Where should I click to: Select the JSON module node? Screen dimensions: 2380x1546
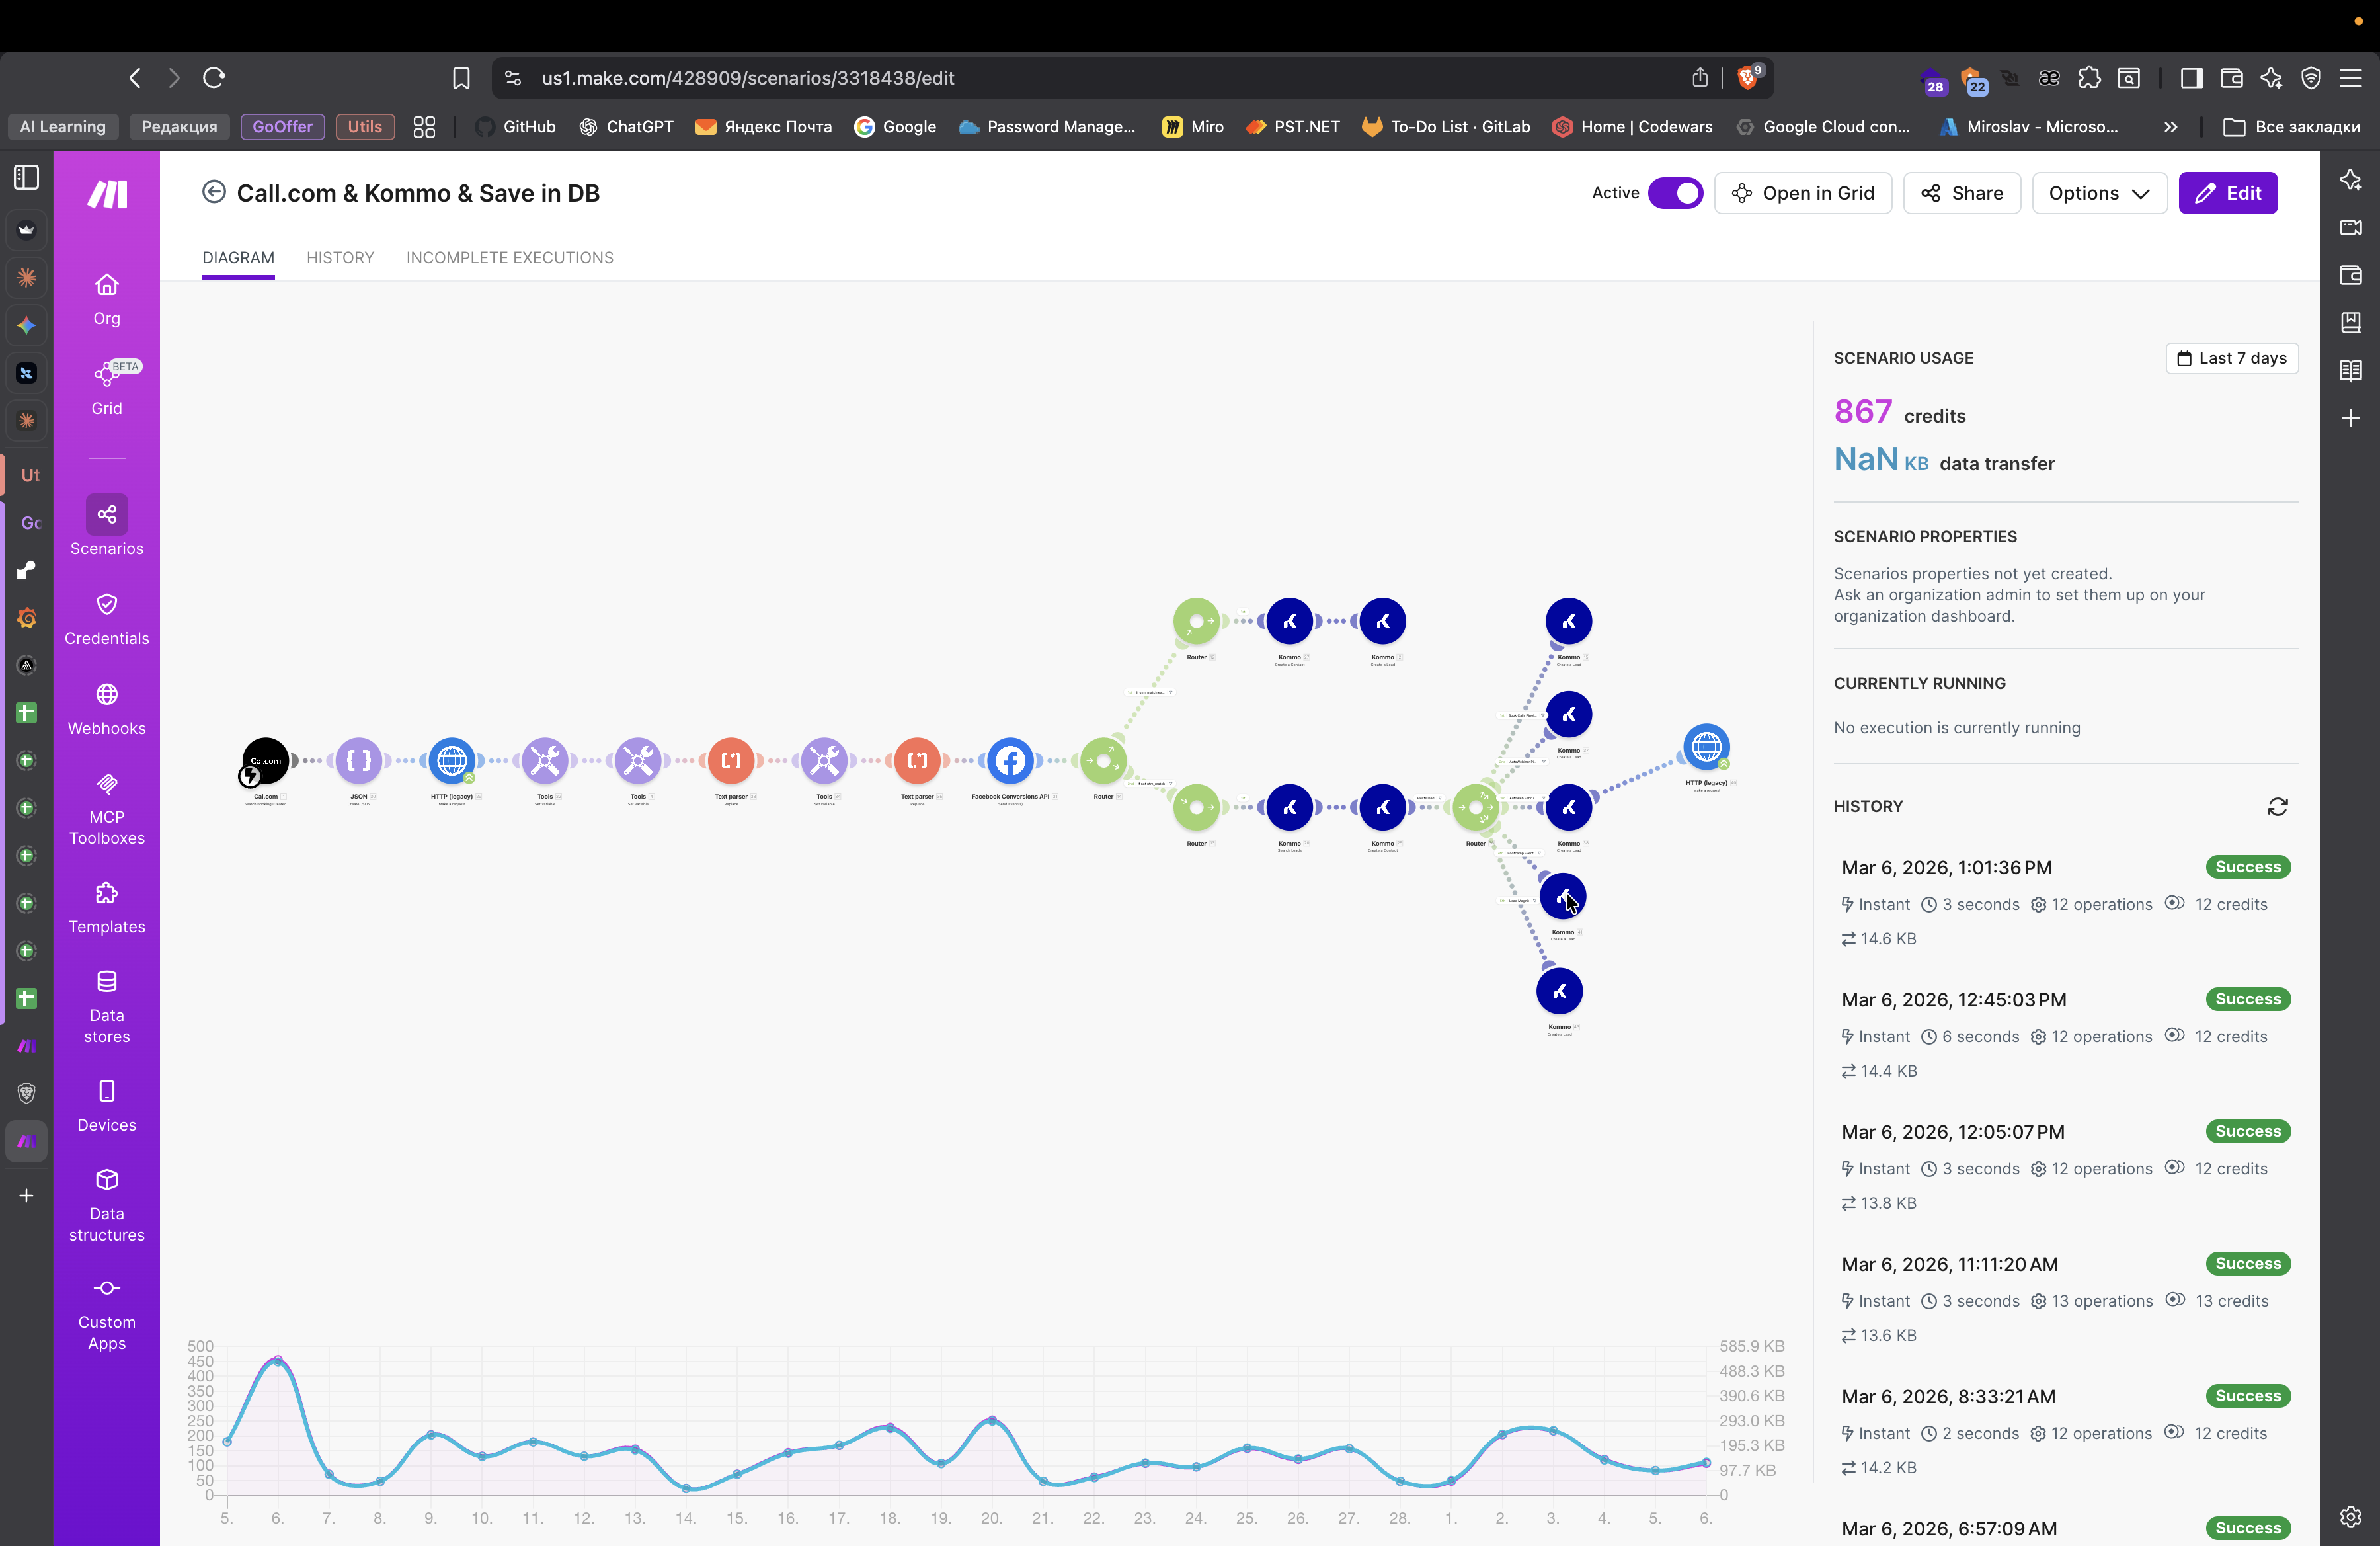pyautogui.click(x=358, y=761)
